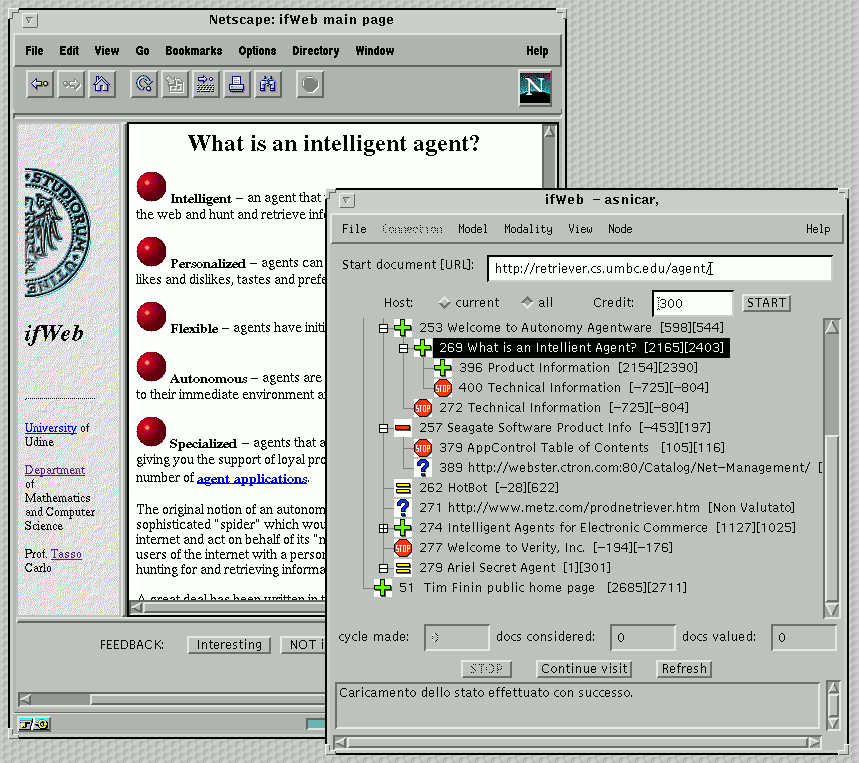Open the Modality menu in ifWeb
The height and width of the screenshot is (763, 859).
pos(528,229)
